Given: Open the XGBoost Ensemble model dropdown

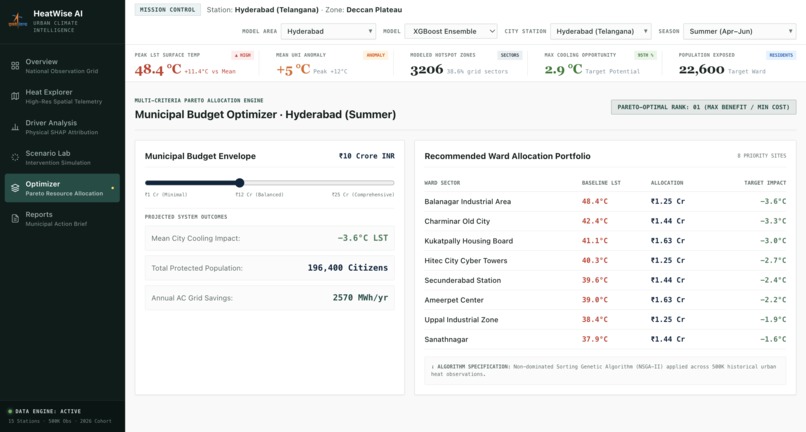Looking at the screenshot, I should point(451,31).
